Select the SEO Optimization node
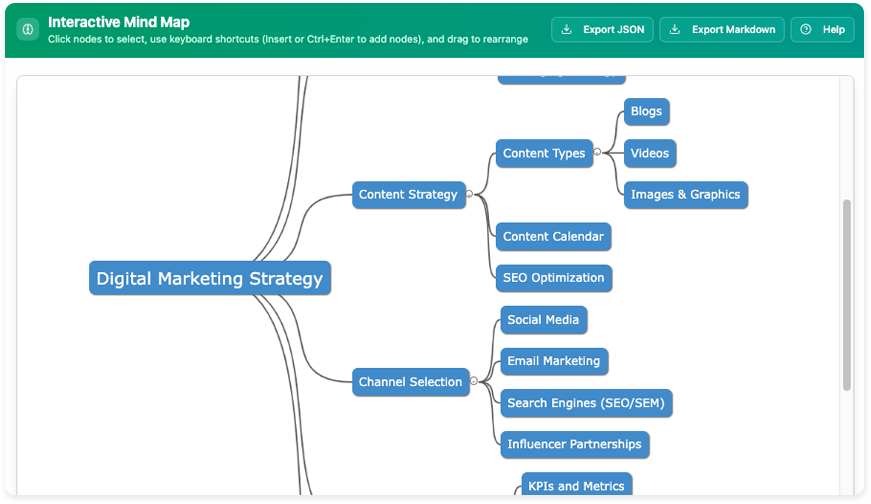Image resolution: width=871 pixels, height=504 pixels. (x=553, y=278)
